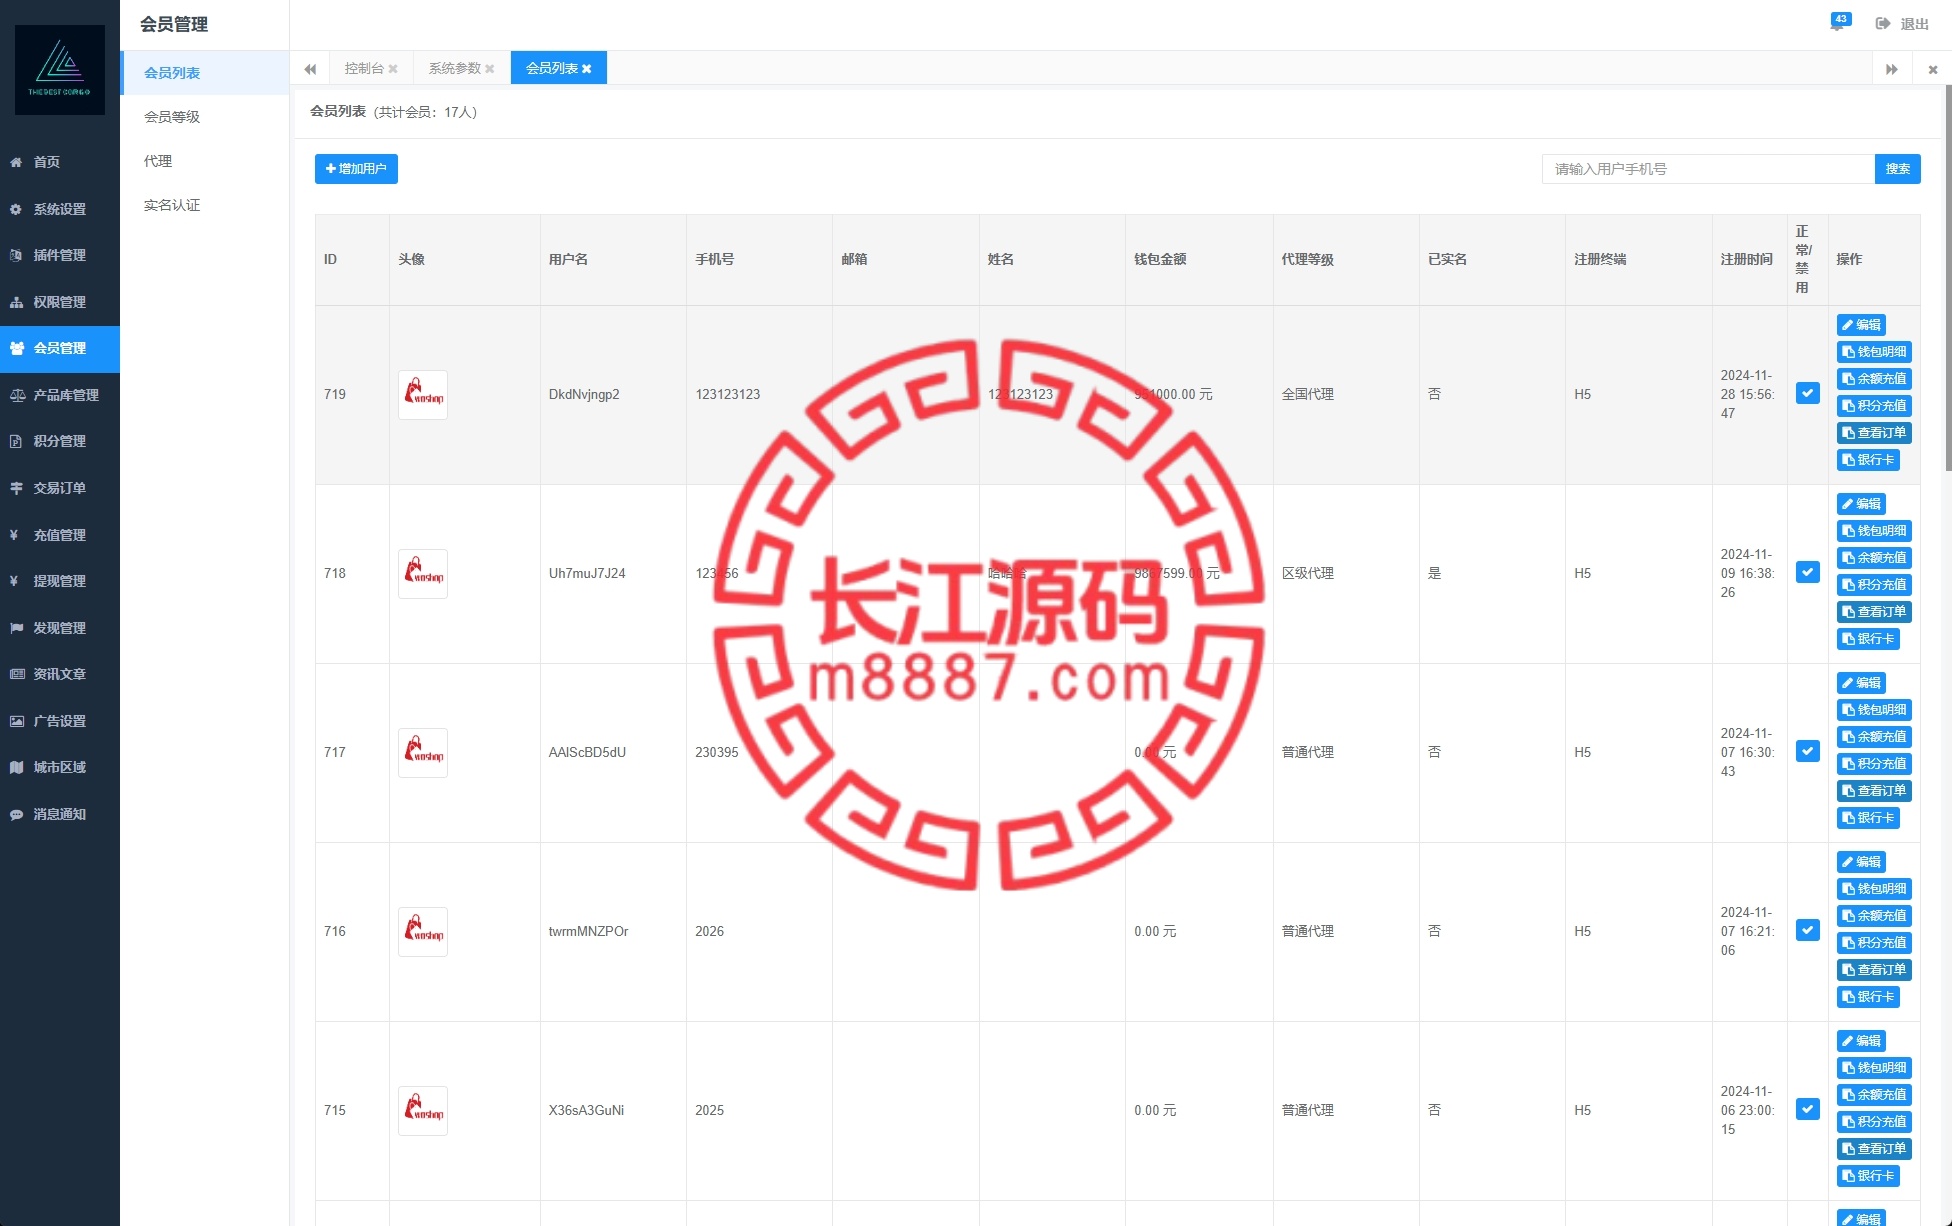Open 提现管理 in the sidebar

[x=60, y=581]
